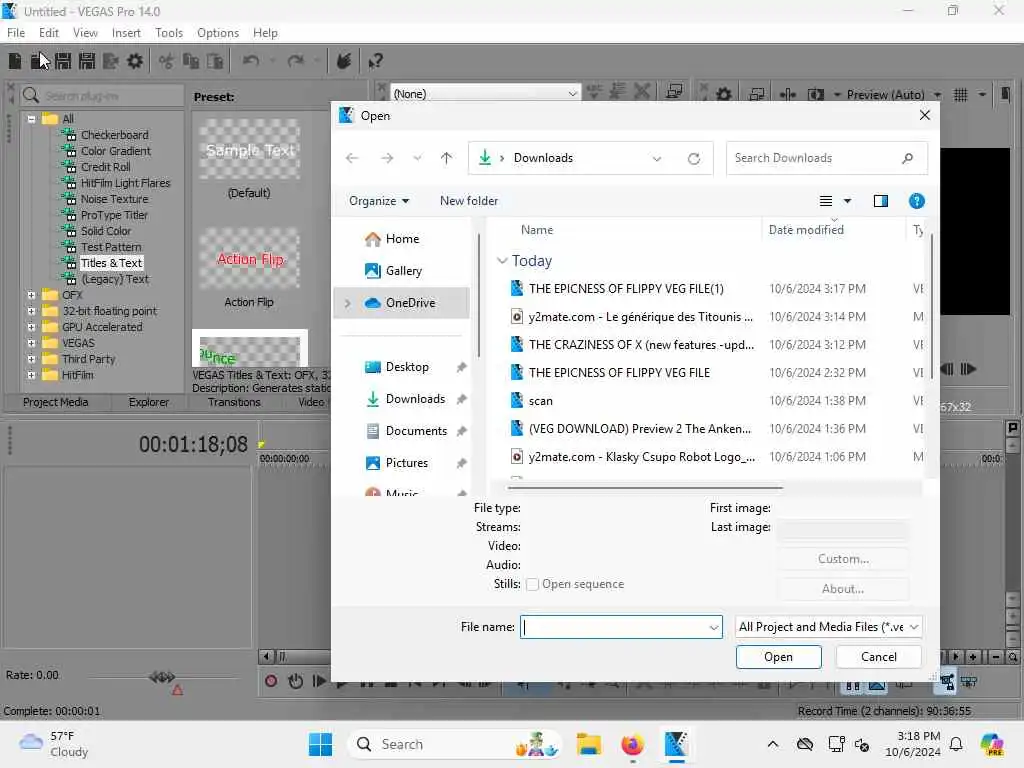1024x768 pixels.
Task: Open the Organize dropdown menu
Action: [x=379, y=201]
